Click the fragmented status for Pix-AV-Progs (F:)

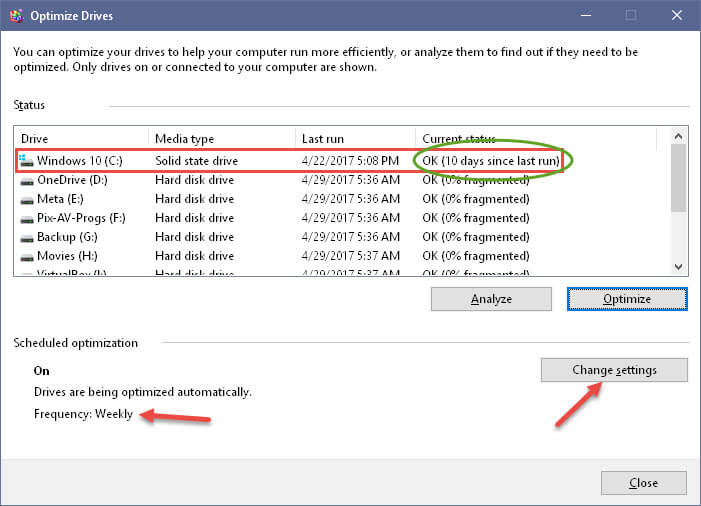tap(476, 218)
